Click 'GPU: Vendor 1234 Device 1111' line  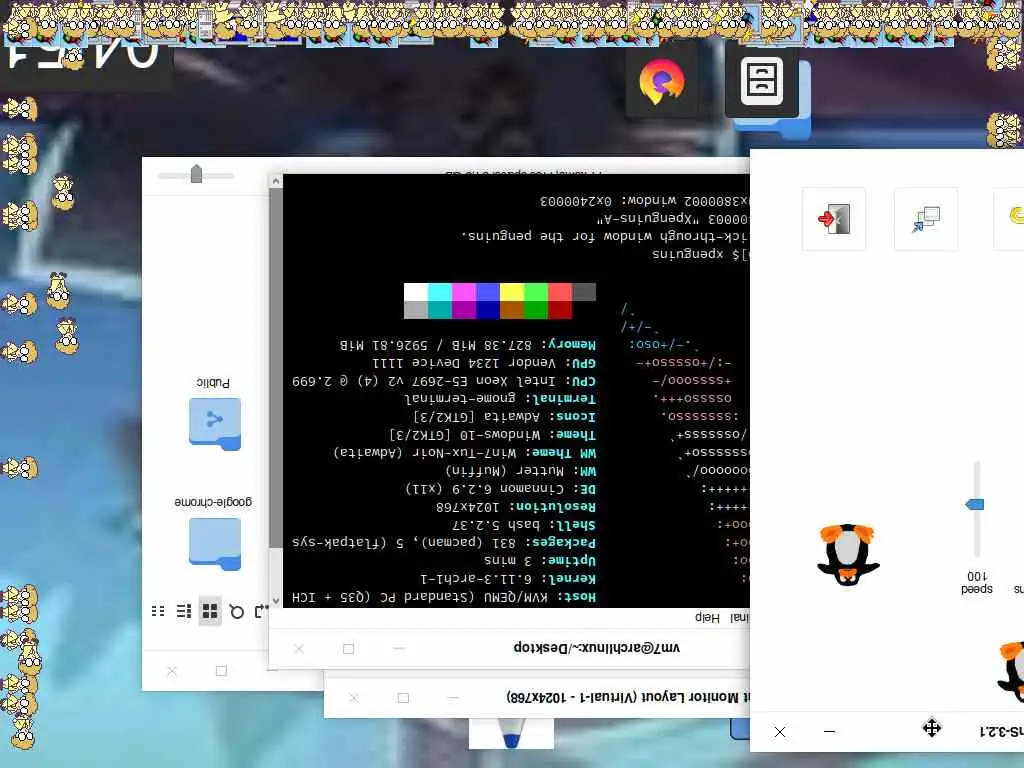coord(484,362)
